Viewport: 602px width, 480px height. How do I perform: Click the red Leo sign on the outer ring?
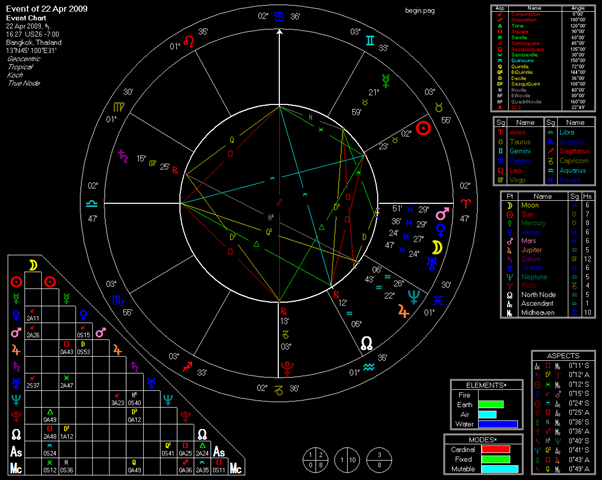(x=189, y=41)
